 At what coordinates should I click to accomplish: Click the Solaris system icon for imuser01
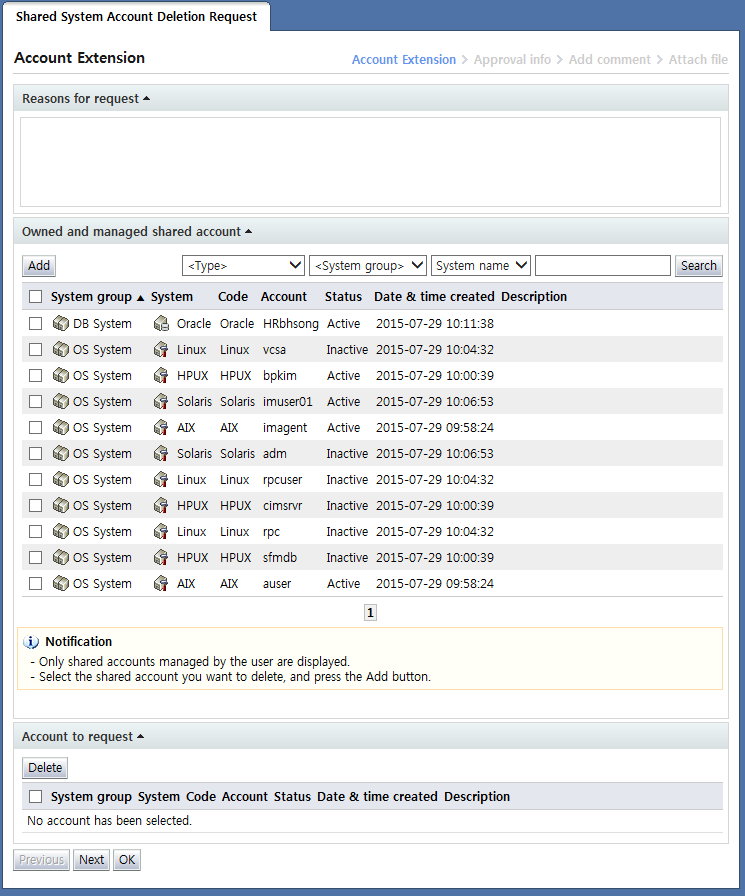point(161,402)
